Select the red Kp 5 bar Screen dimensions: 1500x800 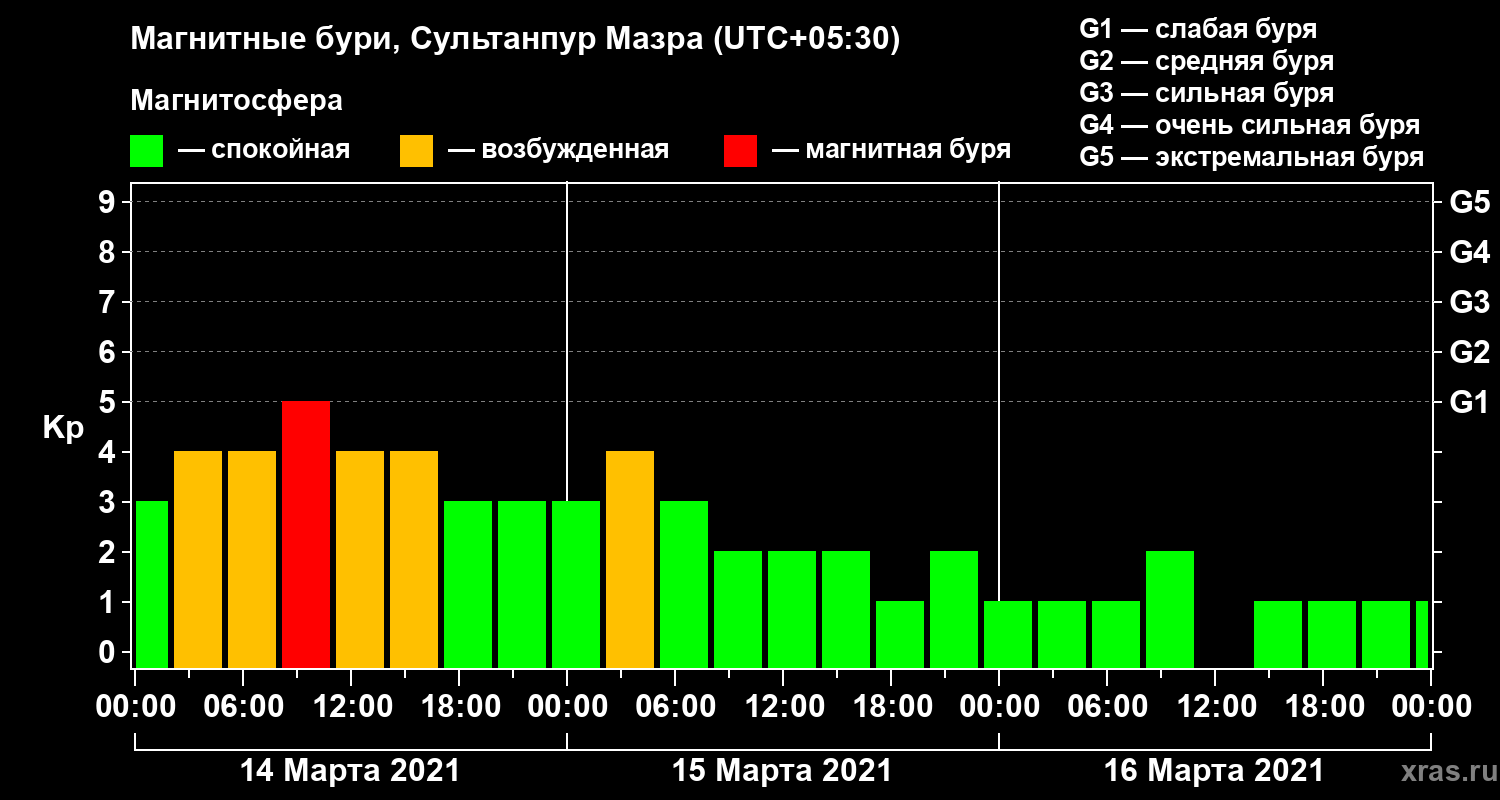306,534
